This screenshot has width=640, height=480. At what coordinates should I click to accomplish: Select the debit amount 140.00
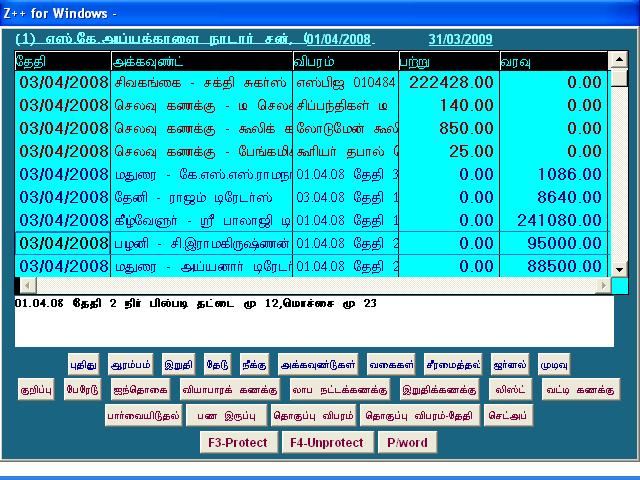tap(449, 105)
